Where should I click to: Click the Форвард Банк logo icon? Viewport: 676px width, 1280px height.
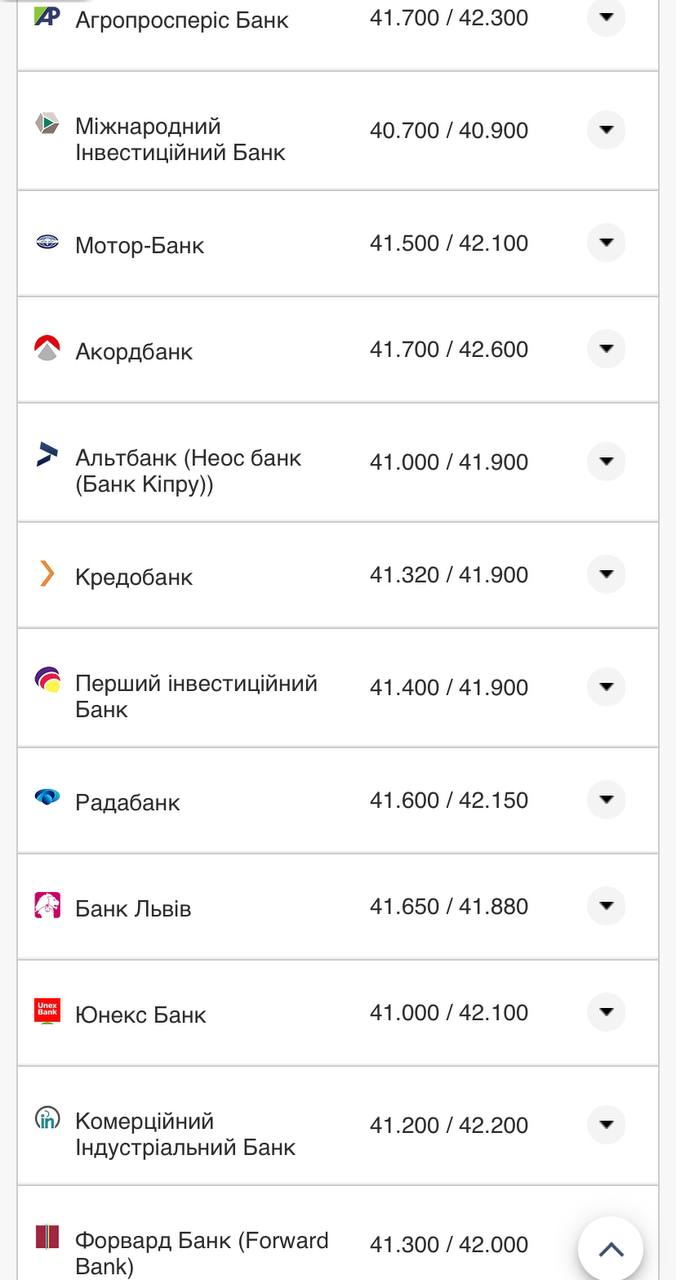[x=47, y=1237]
